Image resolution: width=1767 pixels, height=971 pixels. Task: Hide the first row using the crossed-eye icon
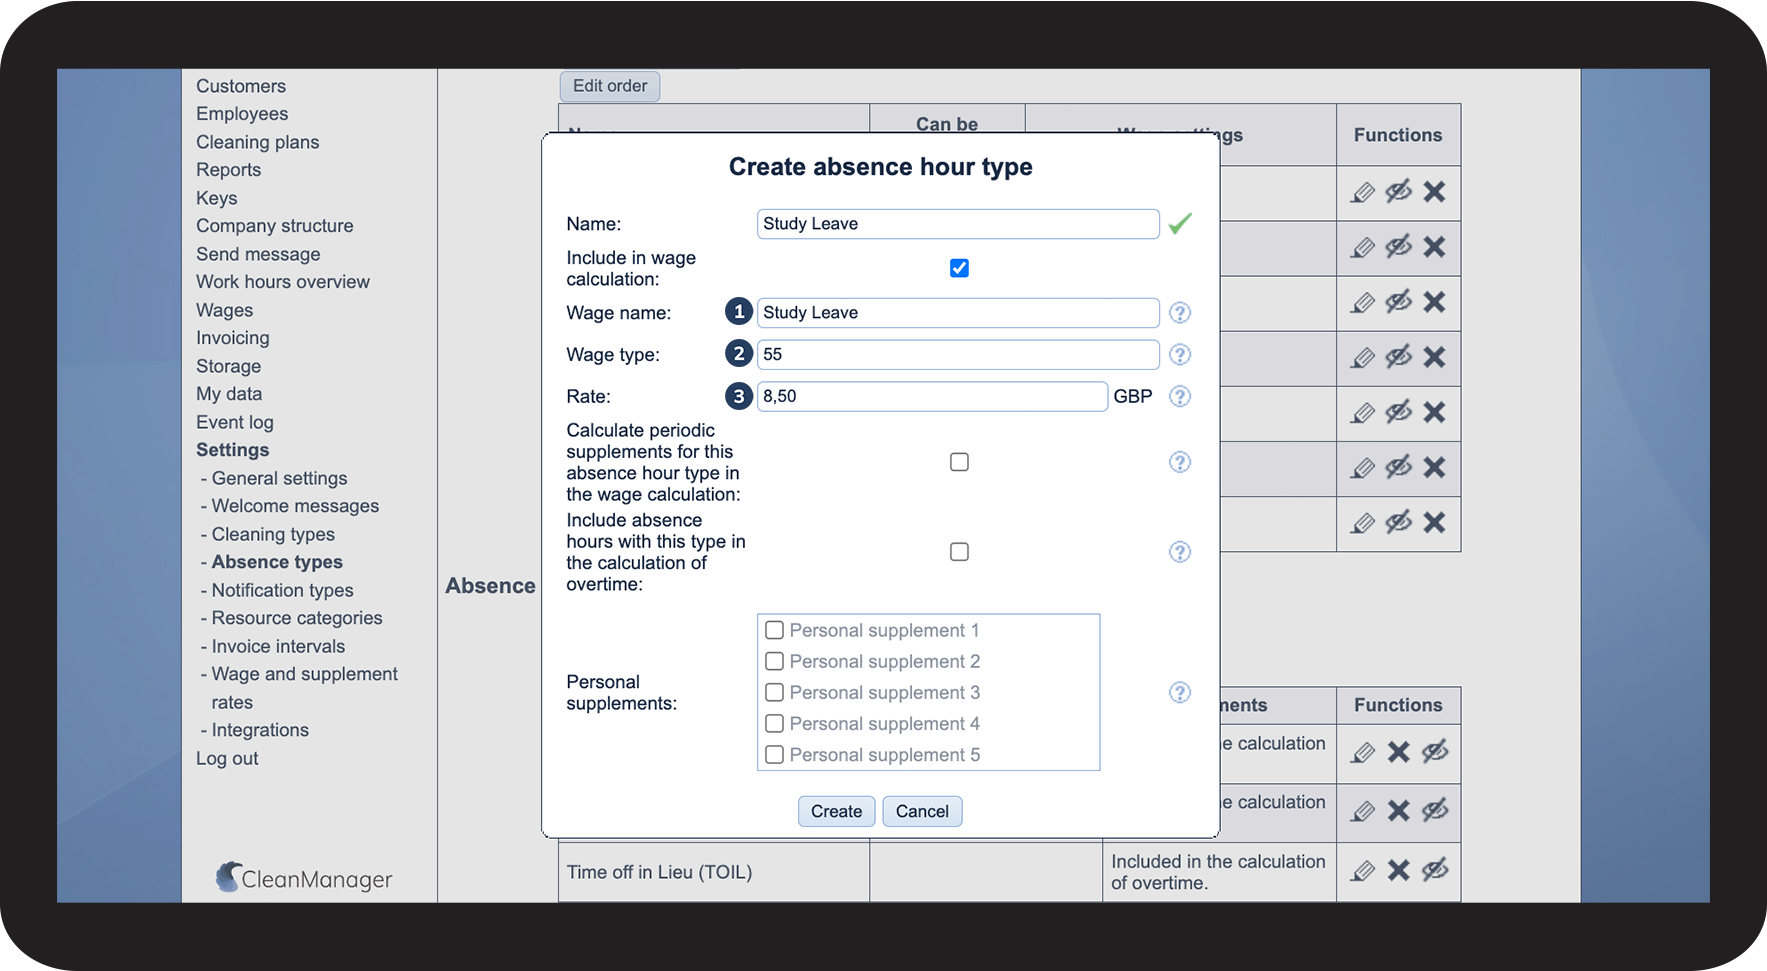coord(1398,192)
